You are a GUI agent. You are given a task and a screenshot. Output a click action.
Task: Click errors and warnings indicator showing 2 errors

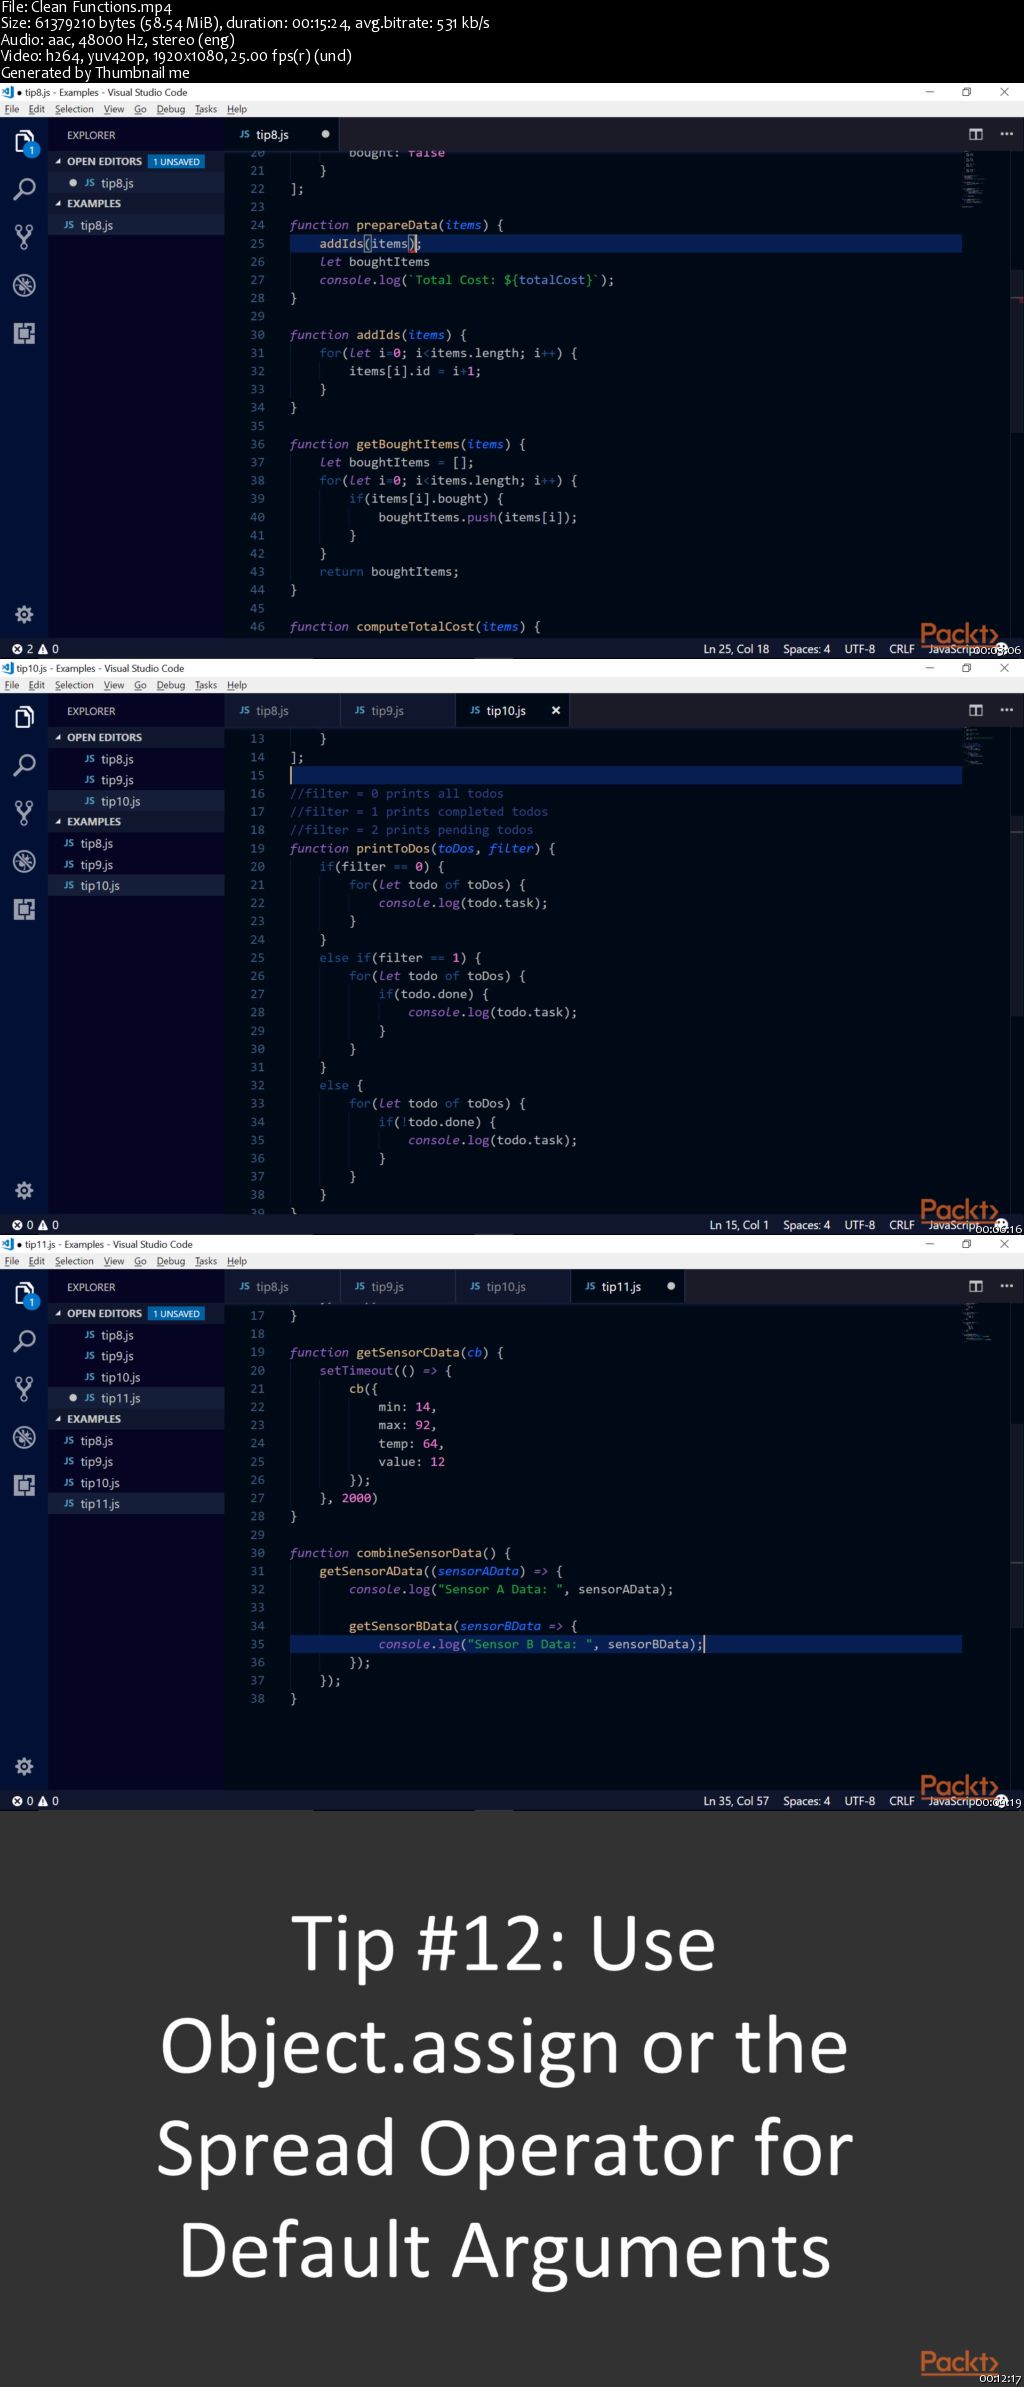(35, 649)
